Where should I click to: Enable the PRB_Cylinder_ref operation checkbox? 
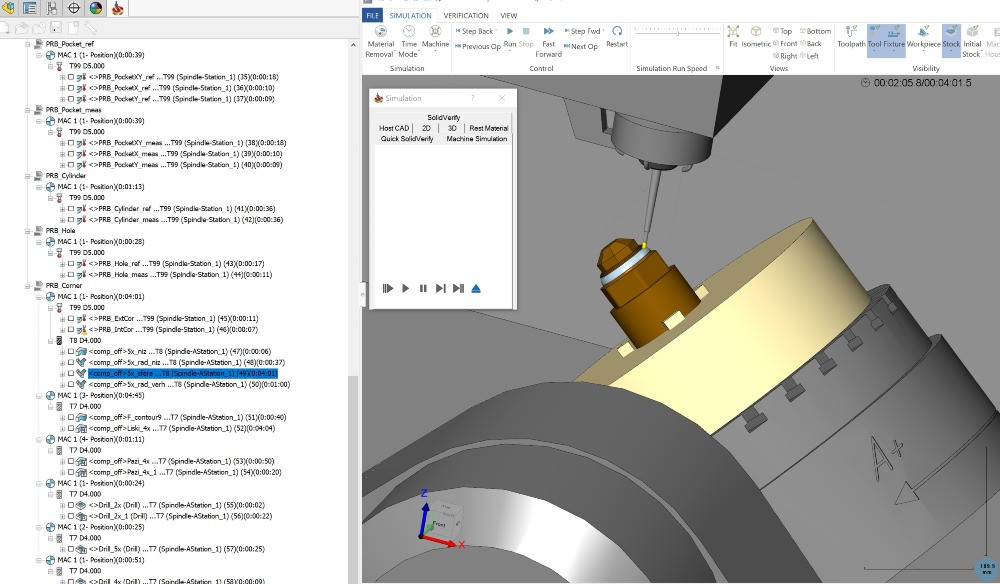pos(72,208)
